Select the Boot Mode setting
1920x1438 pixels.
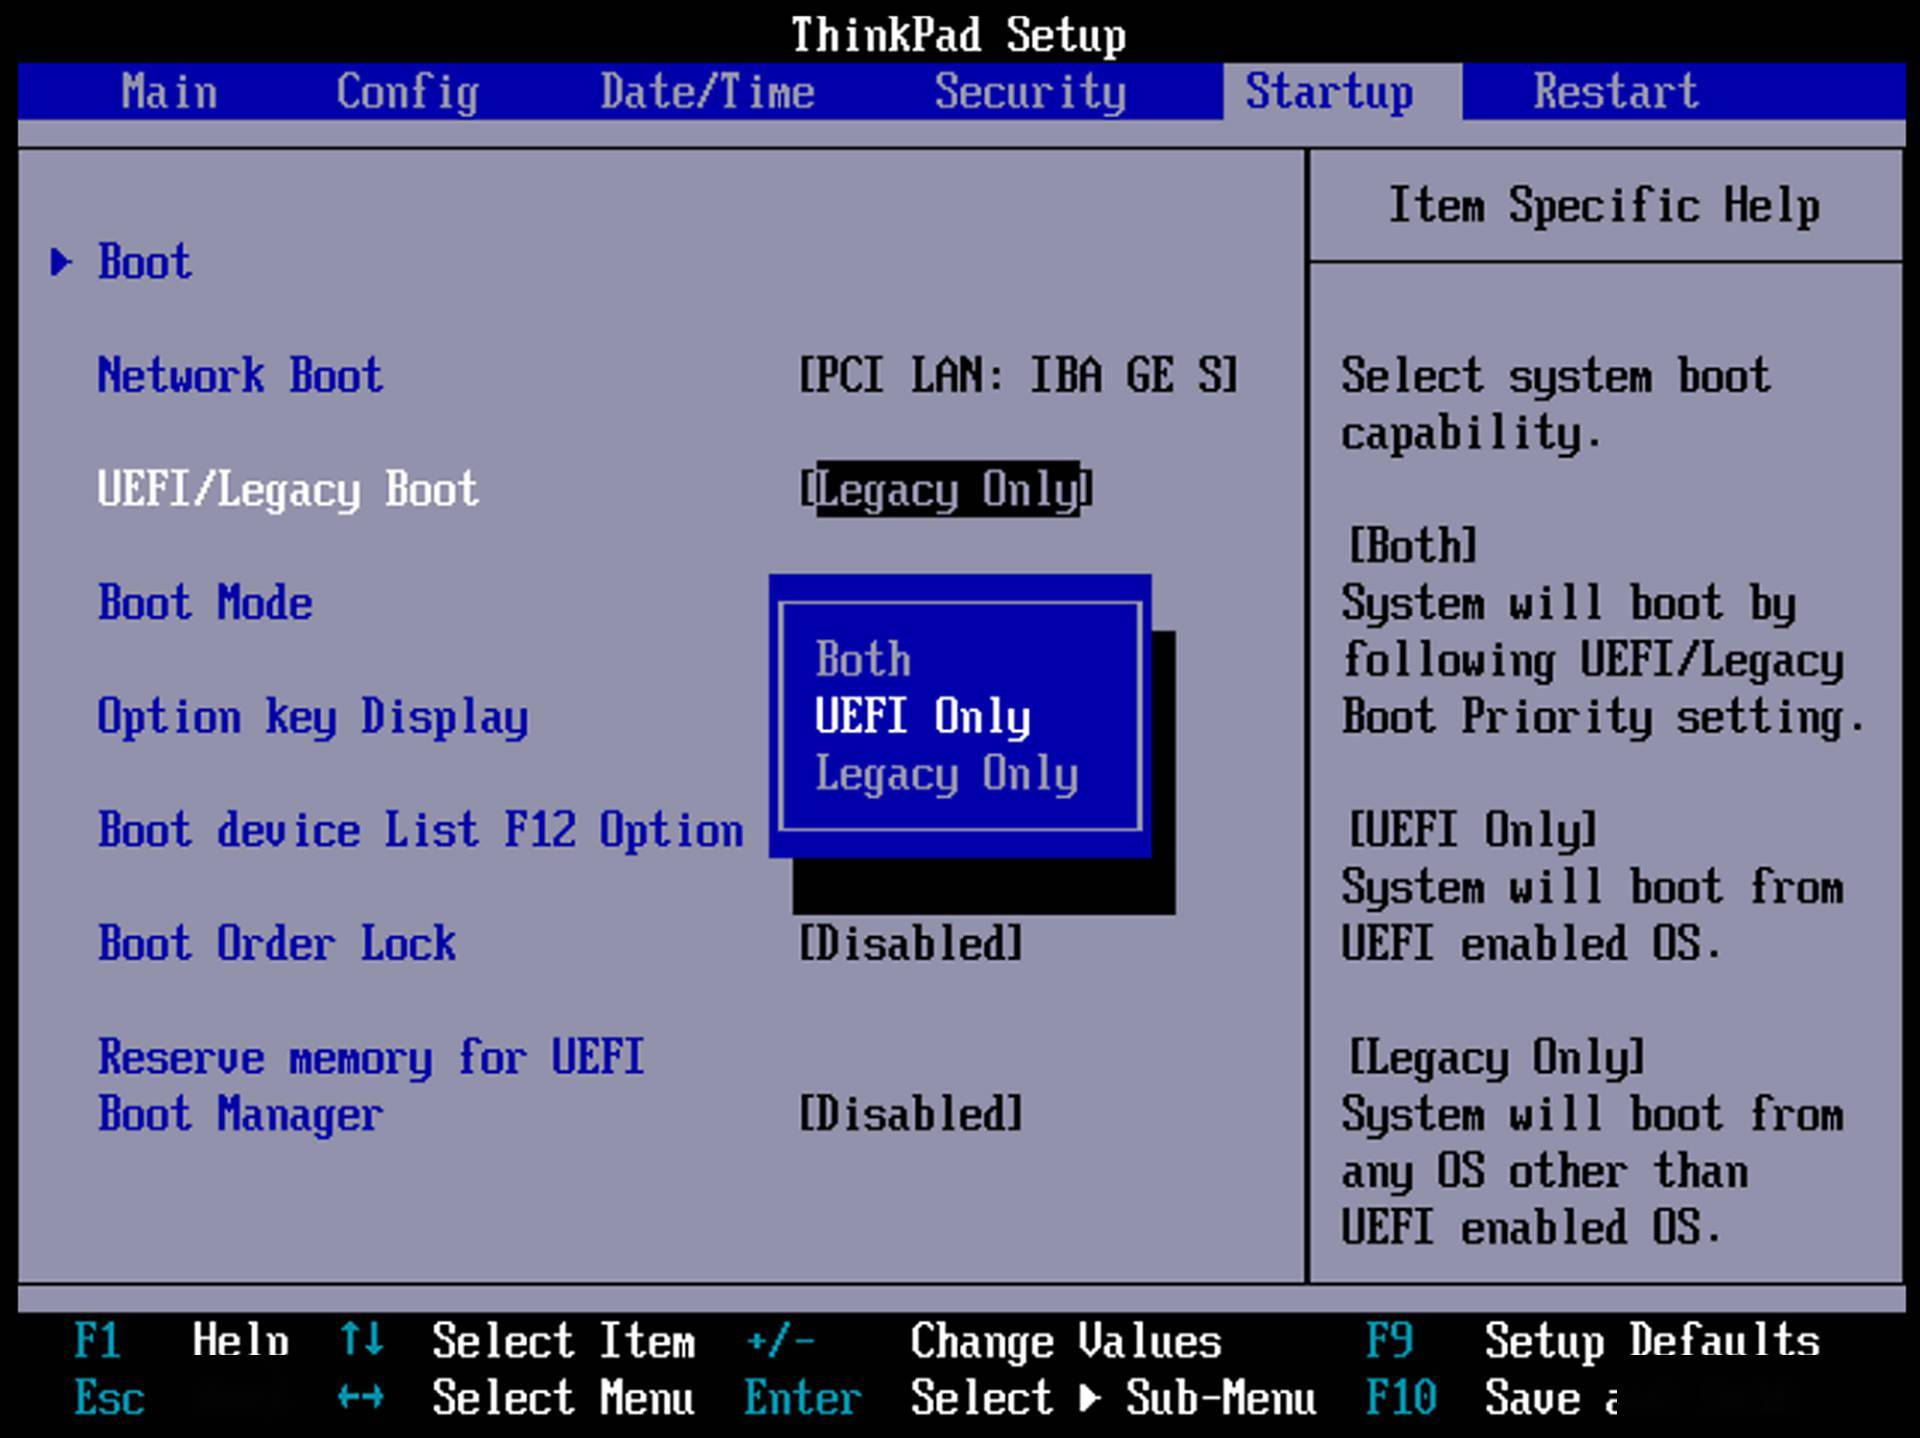coord(205,603)
